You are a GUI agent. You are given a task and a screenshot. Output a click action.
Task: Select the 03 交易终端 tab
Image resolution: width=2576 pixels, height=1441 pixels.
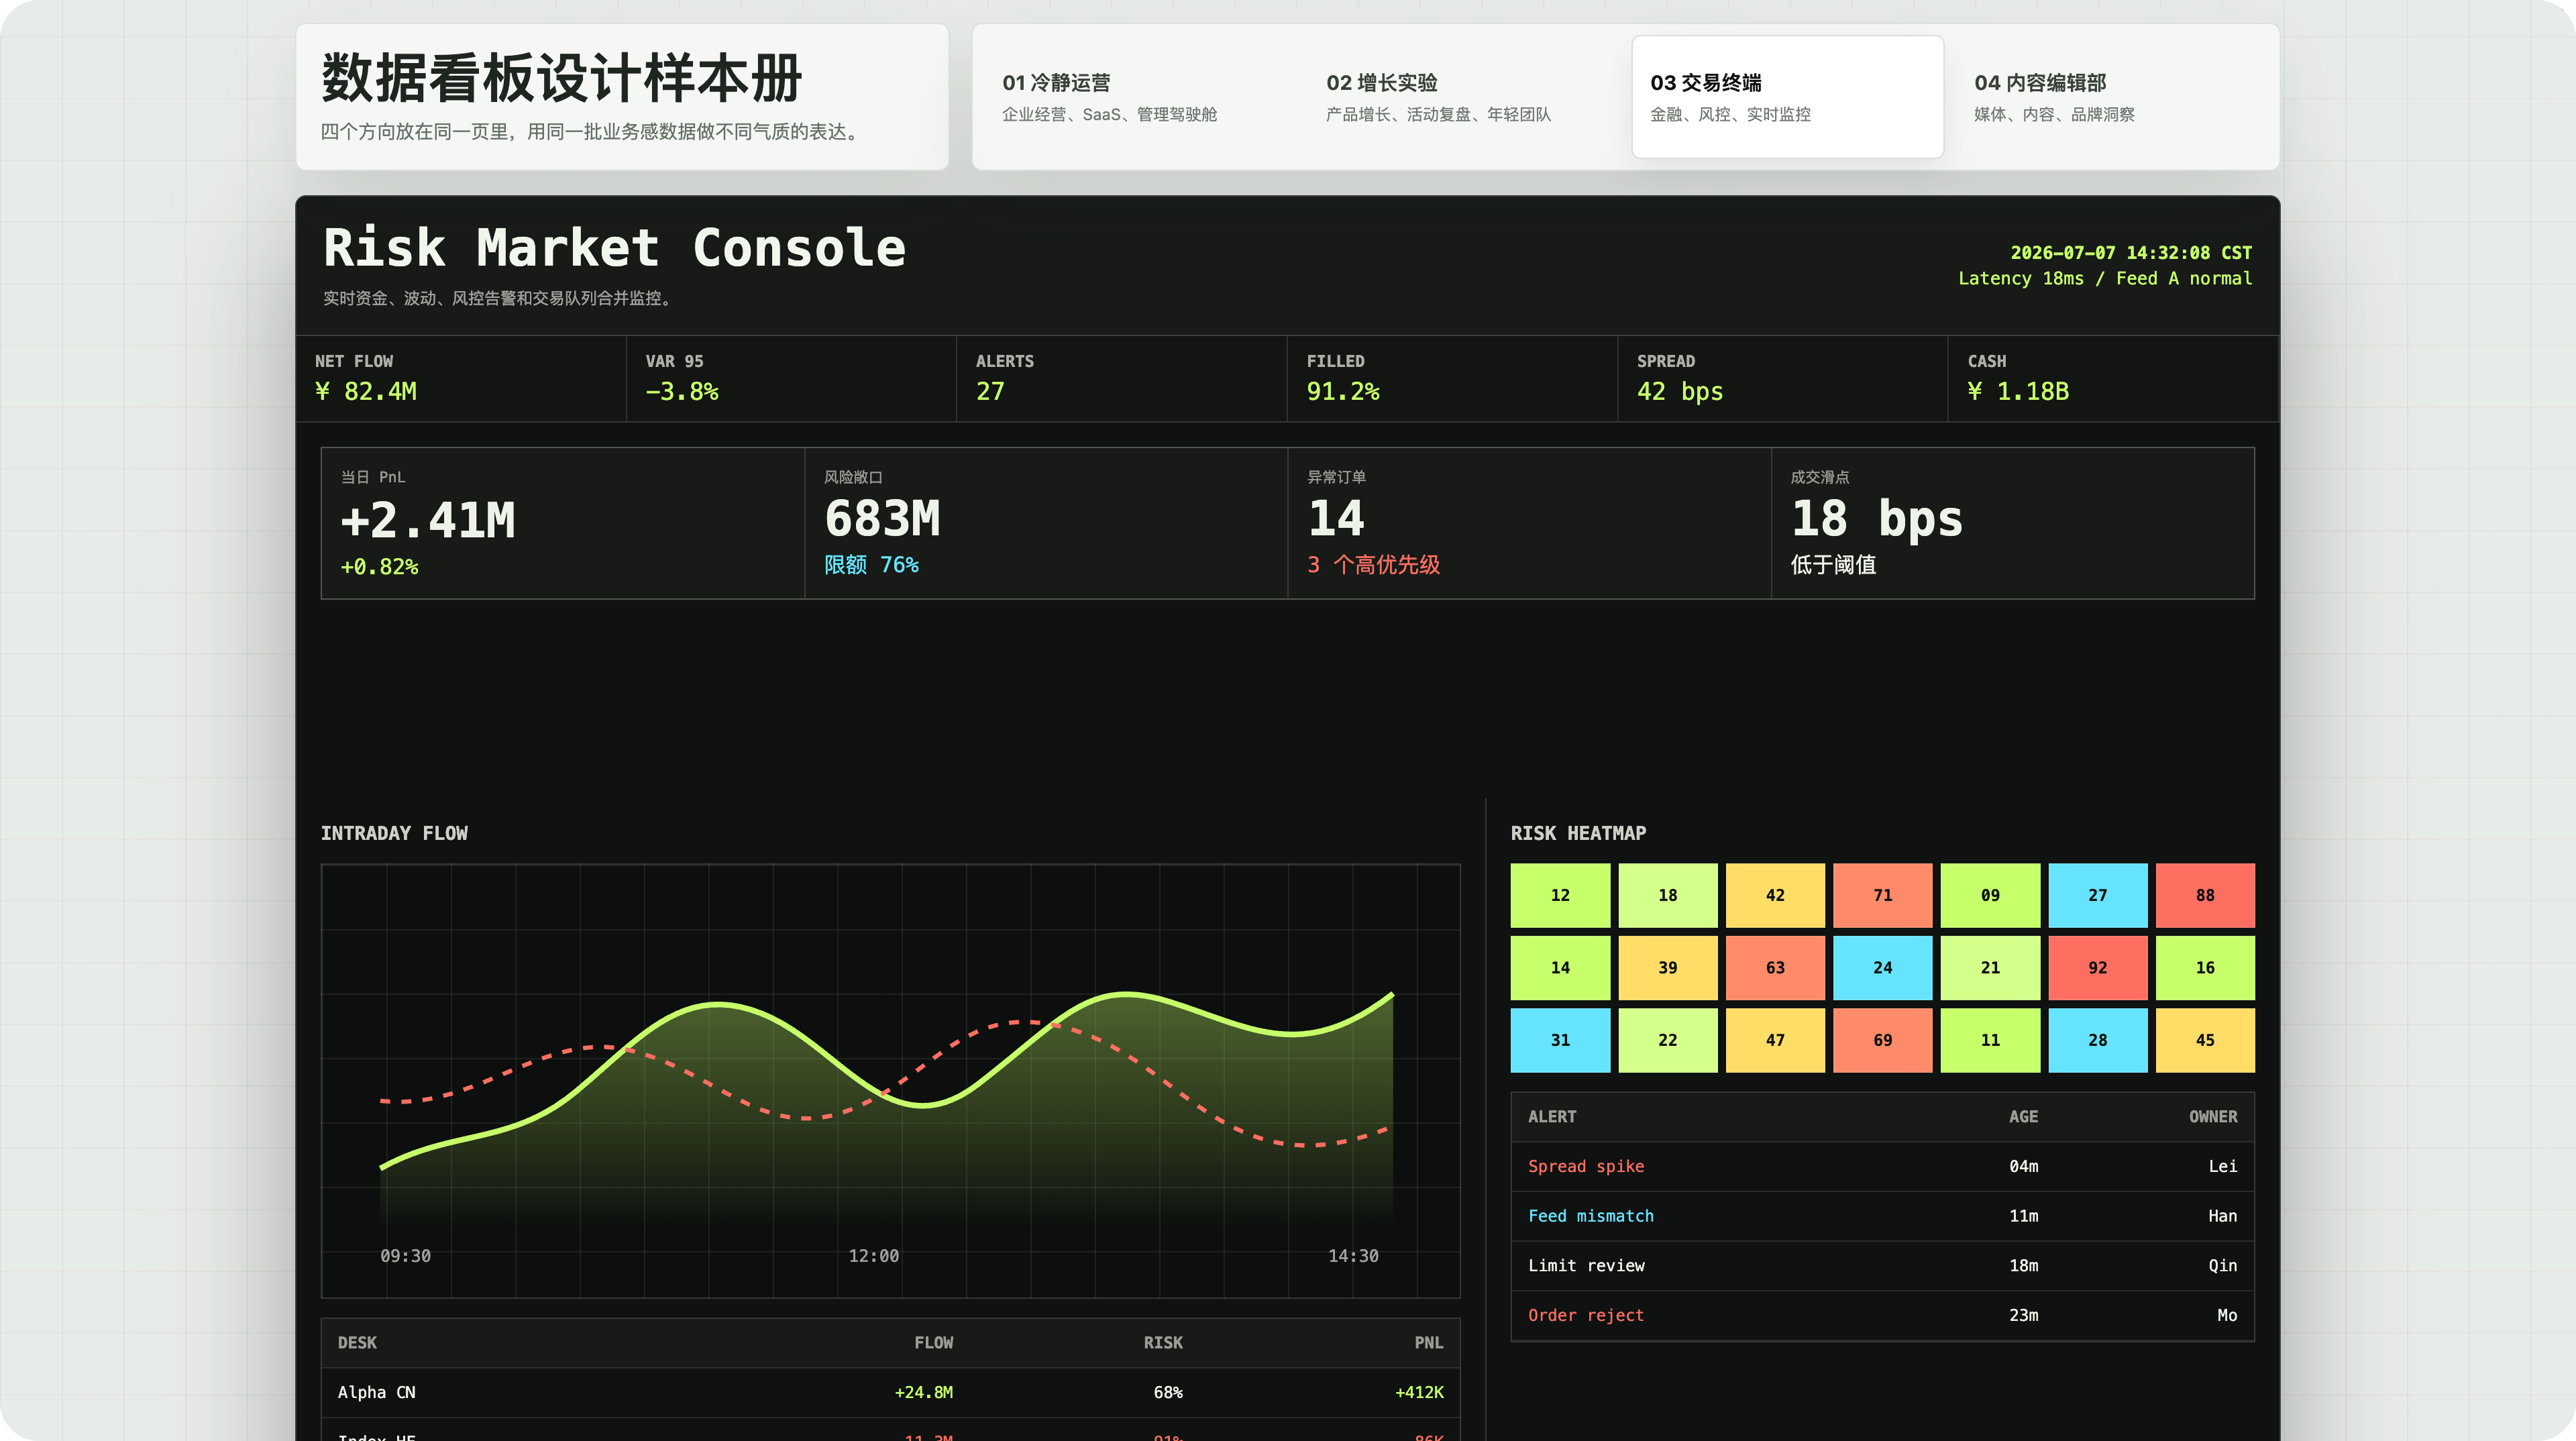click(x=1787, y=97)
